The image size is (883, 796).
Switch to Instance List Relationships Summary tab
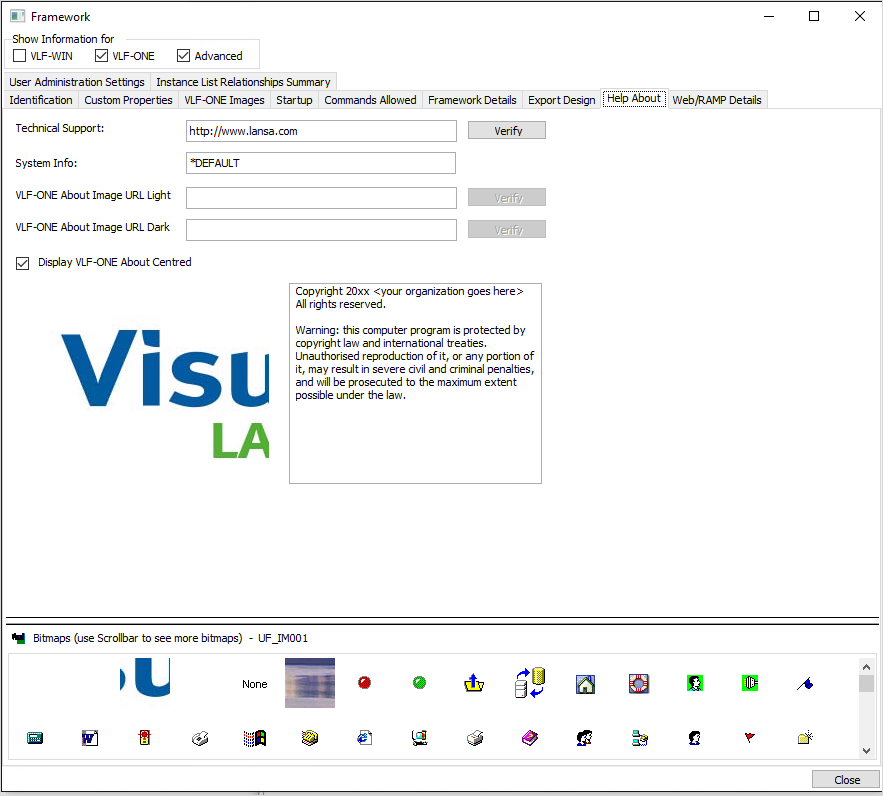(x=243, y=82)
